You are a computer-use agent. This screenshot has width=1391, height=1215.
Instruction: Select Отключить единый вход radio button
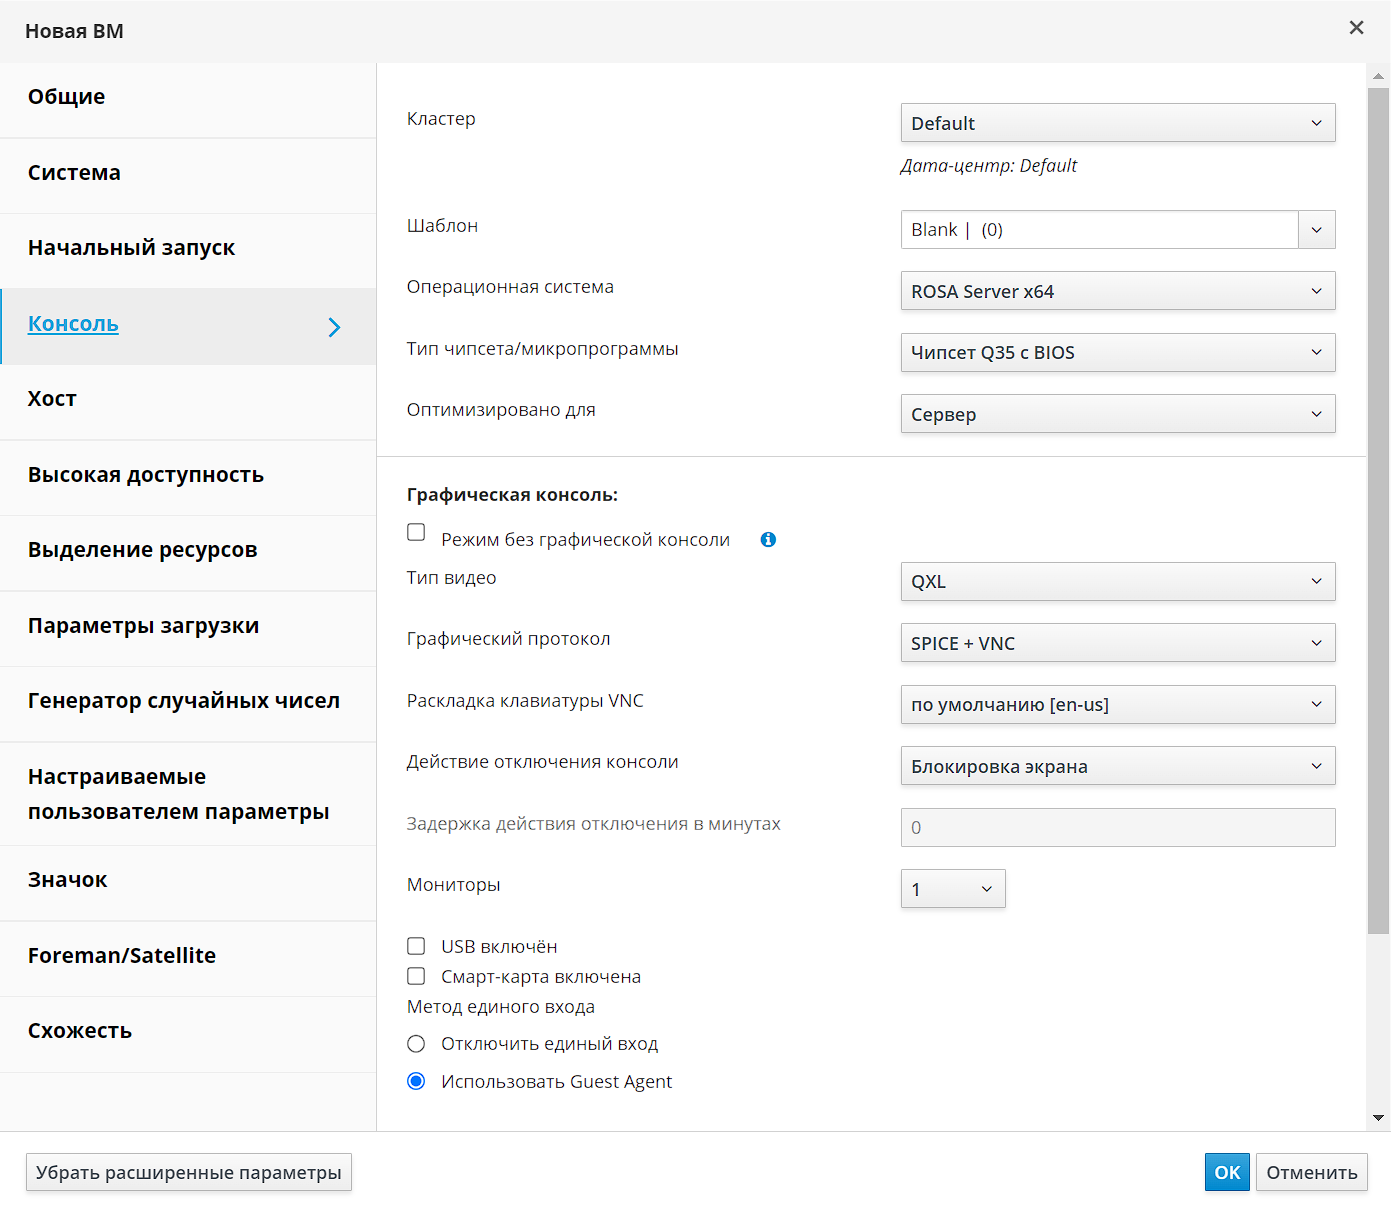tap(417, 1044)
